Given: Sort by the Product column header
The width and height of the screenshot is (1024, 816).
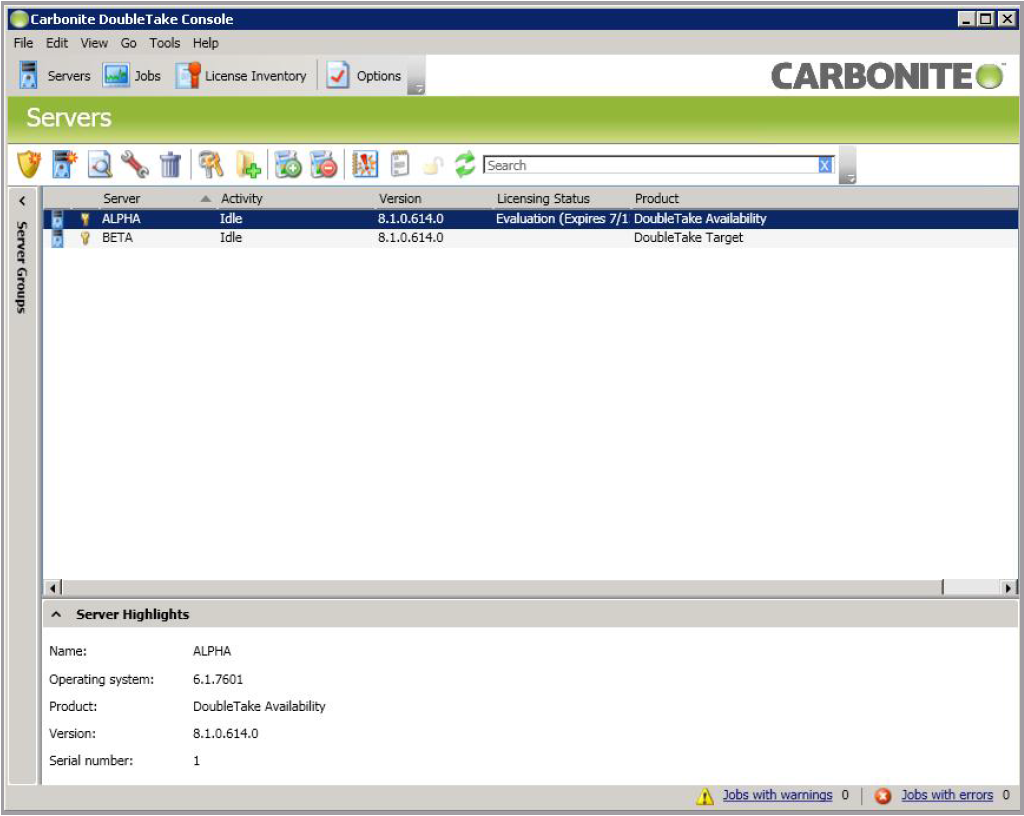Looking at the screenshot, I should click(656, 198).
